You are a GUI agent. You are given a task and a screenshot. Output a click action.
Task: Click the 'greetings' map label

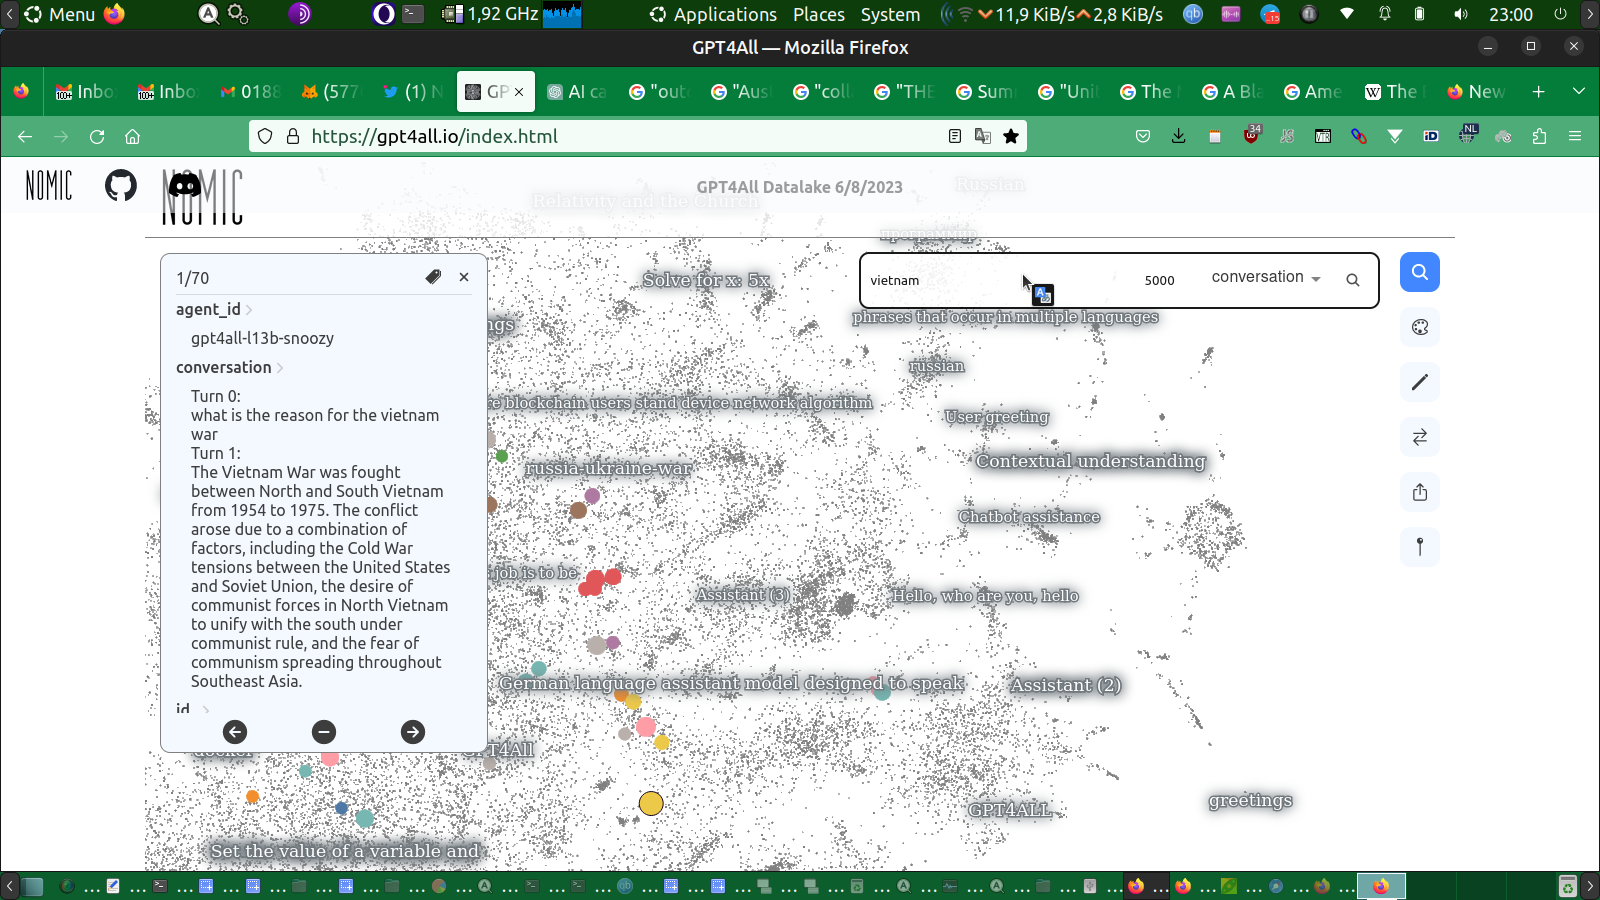(x=1250, y=800)
